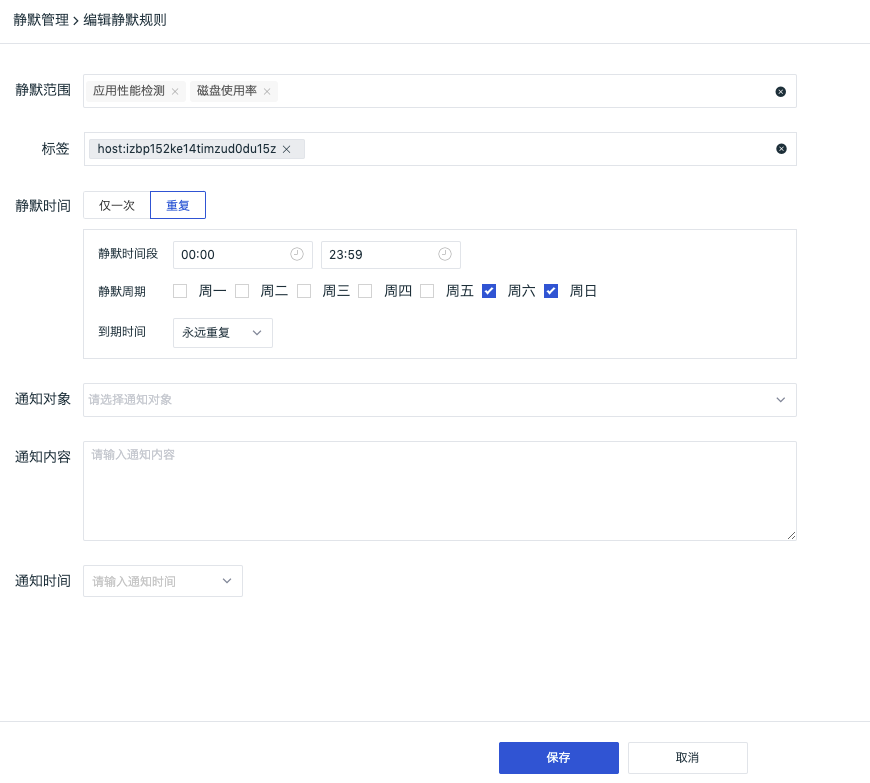870x783 pixels.
Task: Open the 通知对象 dropdown
Action: (x=440, y=400)
